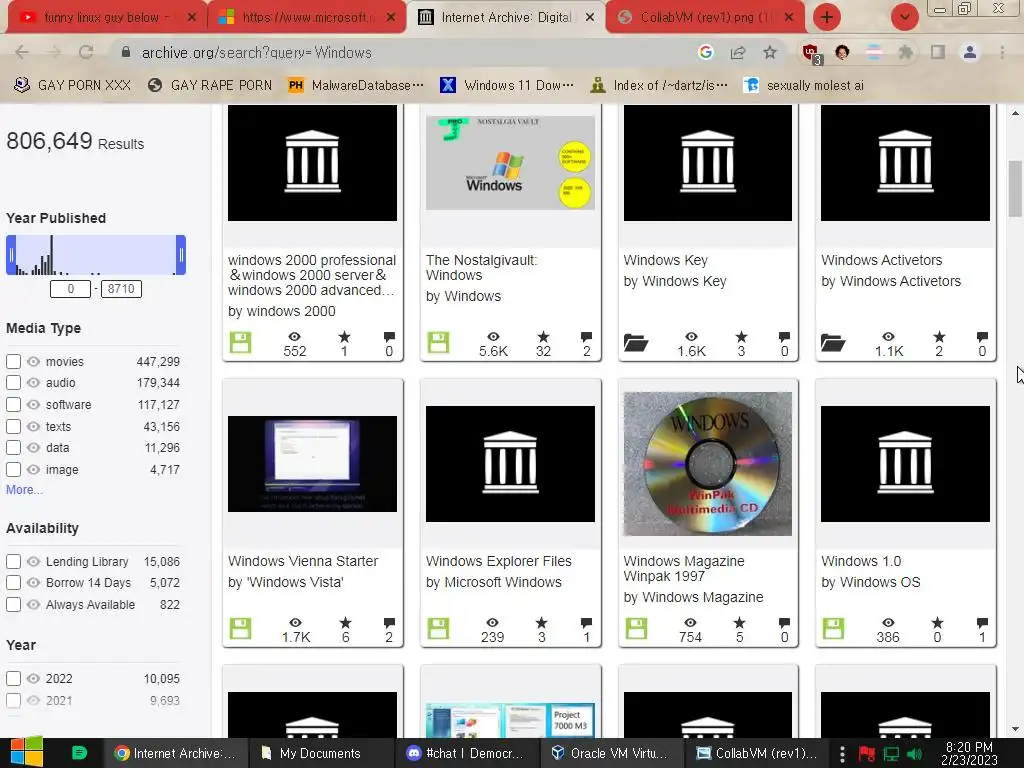1024x768 pixels.
Task: Switch to Discord #chat taskbar button
Action: pyautogui.click(x=466, y=754)
